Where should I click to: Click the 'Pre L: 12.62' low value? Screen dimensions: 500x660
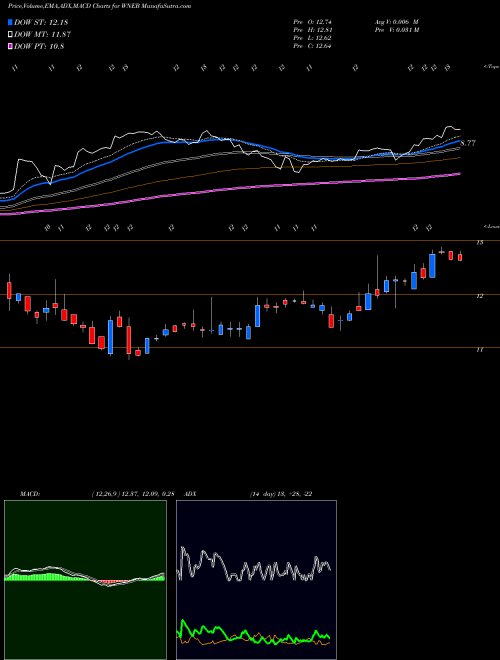point(313,38)
